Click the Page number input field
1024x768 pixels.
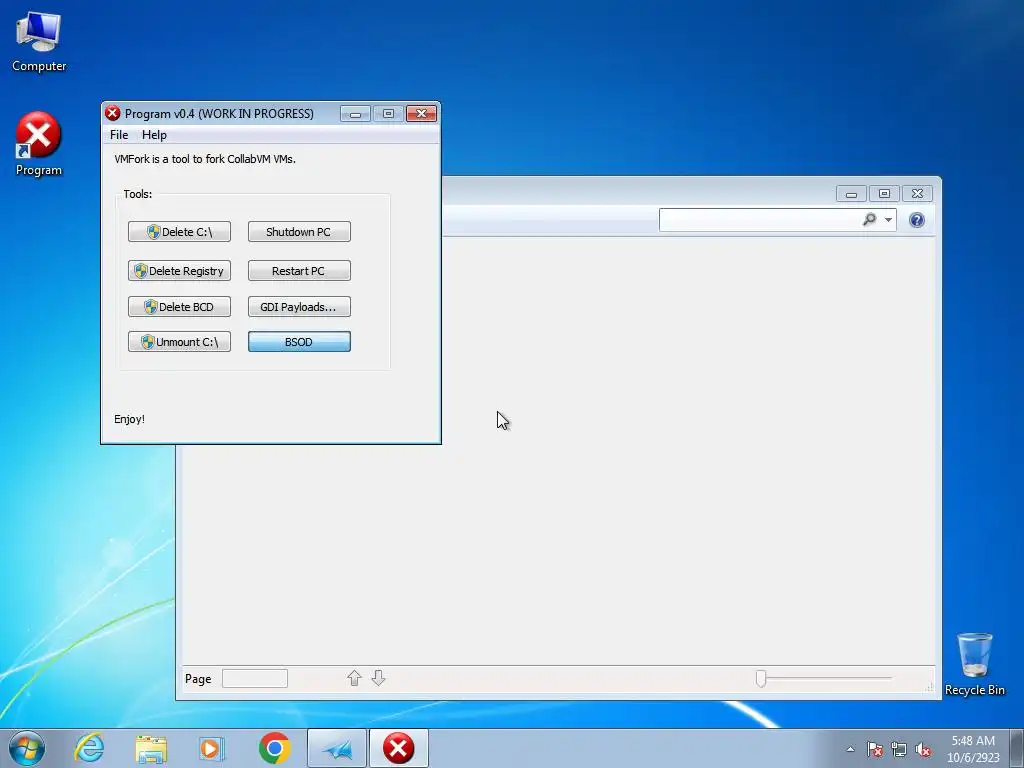point(255,679)
